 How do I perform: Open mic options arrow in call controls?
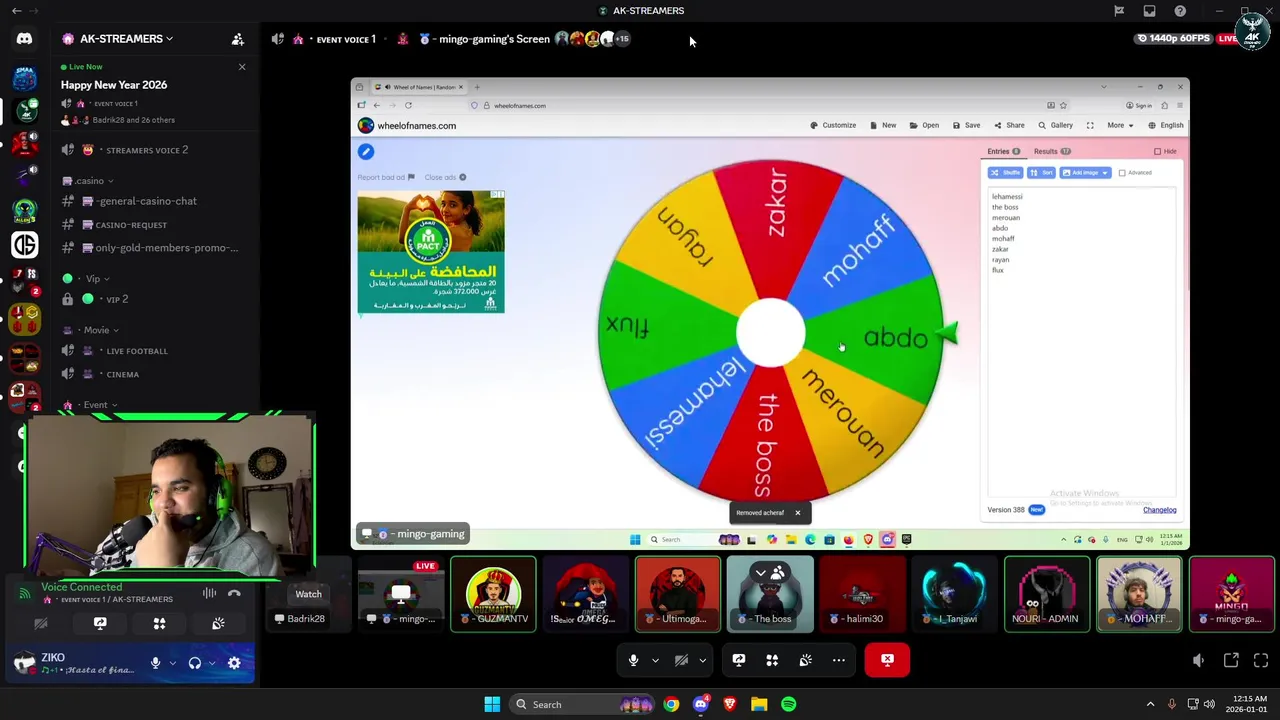pyautogui.click(x=655, y=660)
